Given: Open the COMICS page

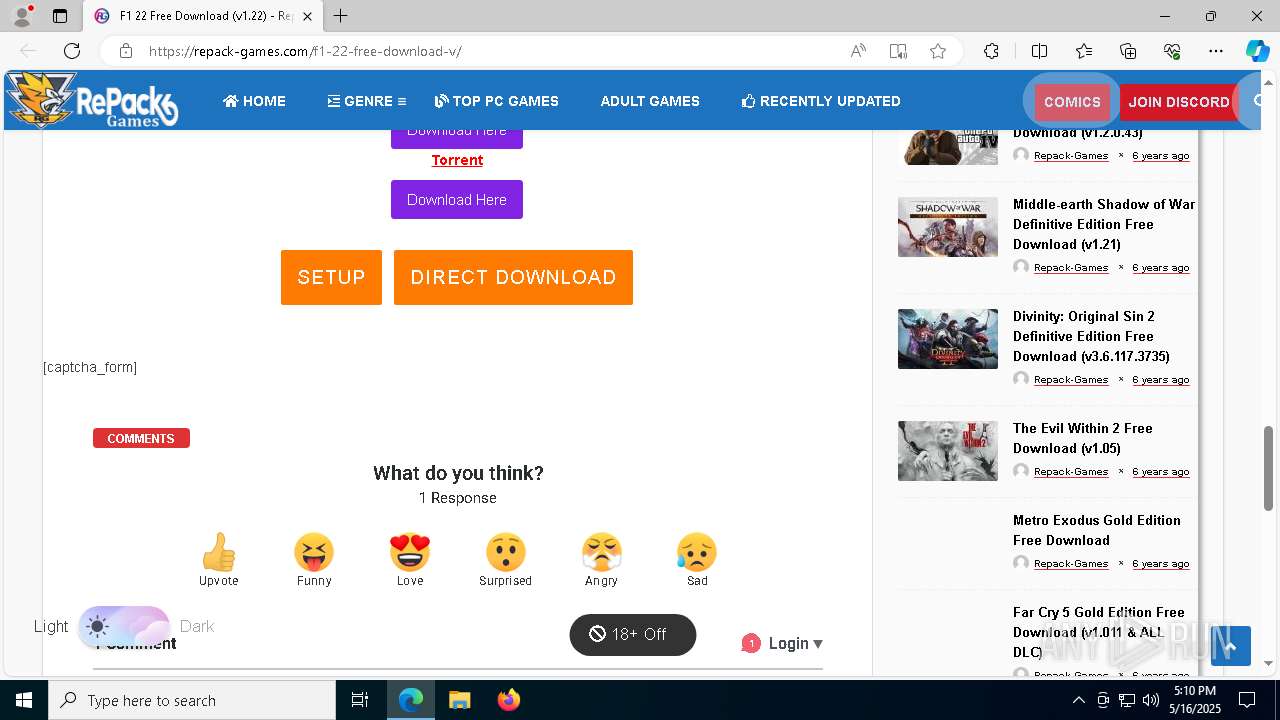Looking at the screenshot, I should click(1072, 102).
